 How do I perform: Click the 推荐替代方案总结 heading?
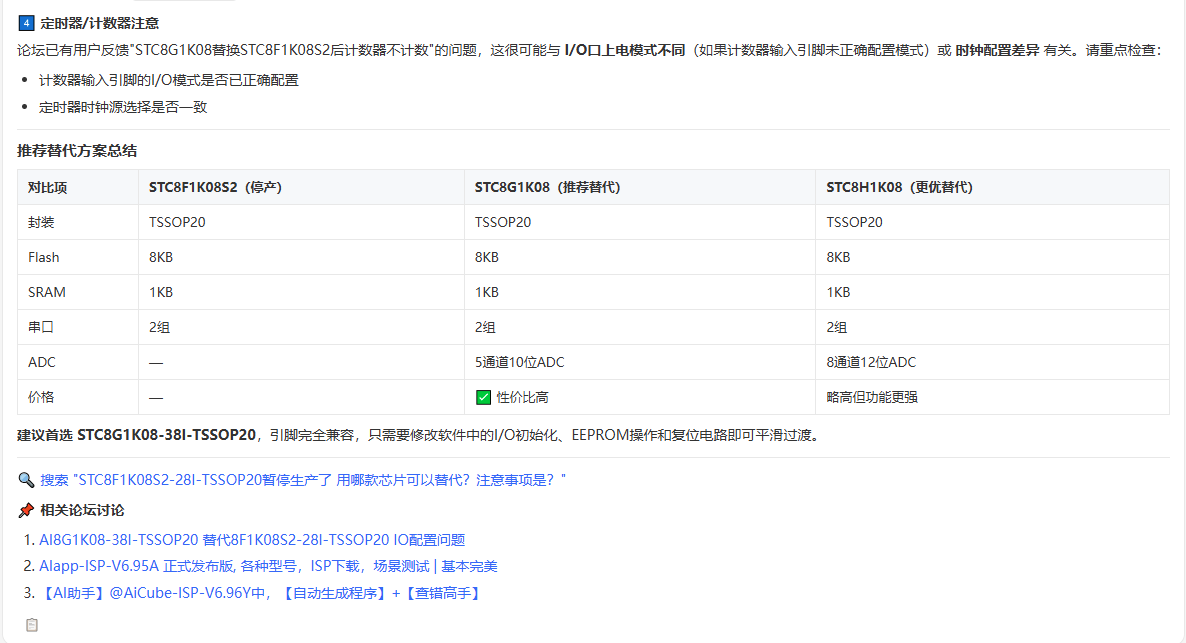[x=77, y=151]
